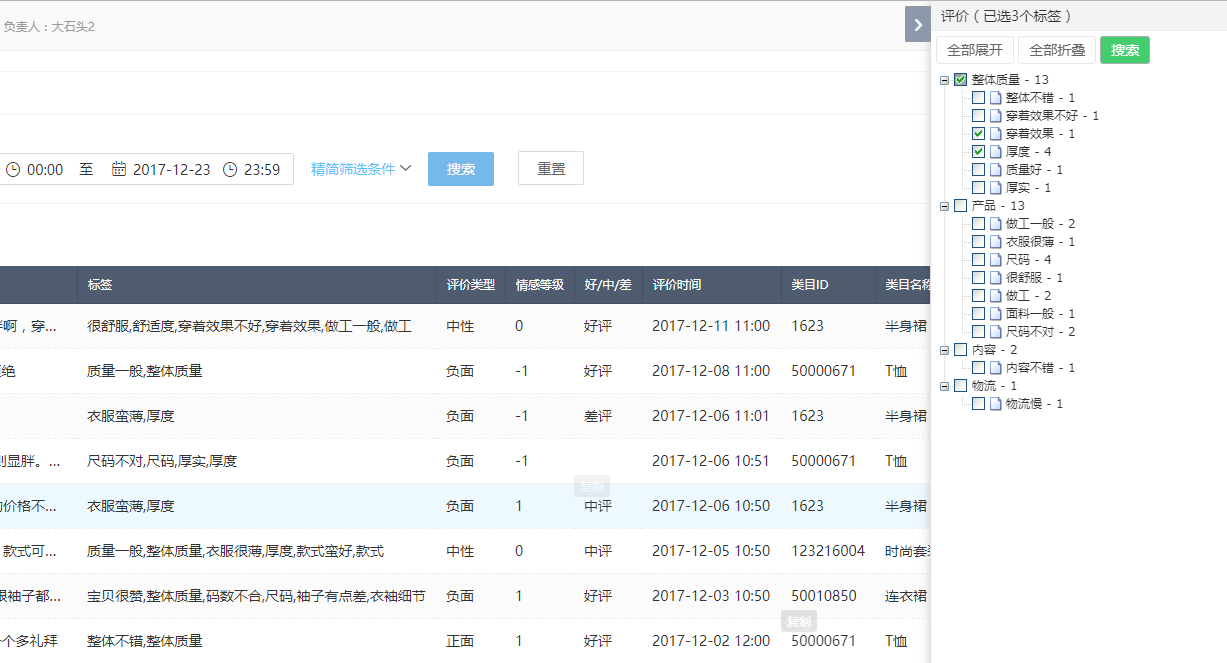
Task: Click the calendar icon next to 2017-12-23
Action: click(119, 169)
